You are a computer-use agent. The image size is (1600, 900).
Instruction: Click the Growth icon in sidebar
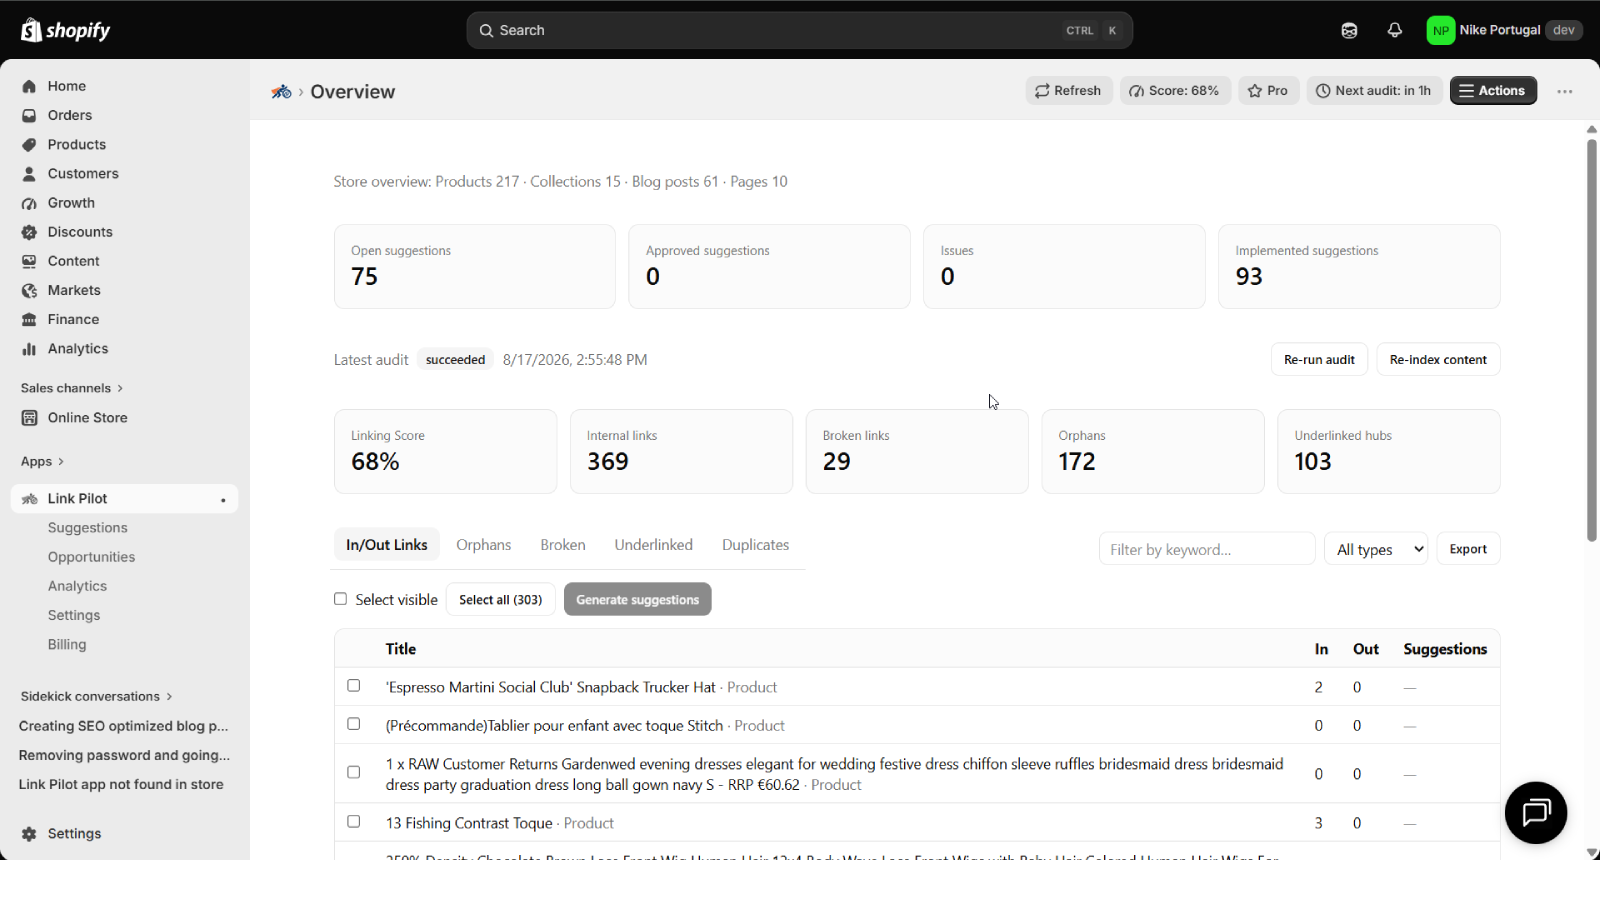pos(29,203)
